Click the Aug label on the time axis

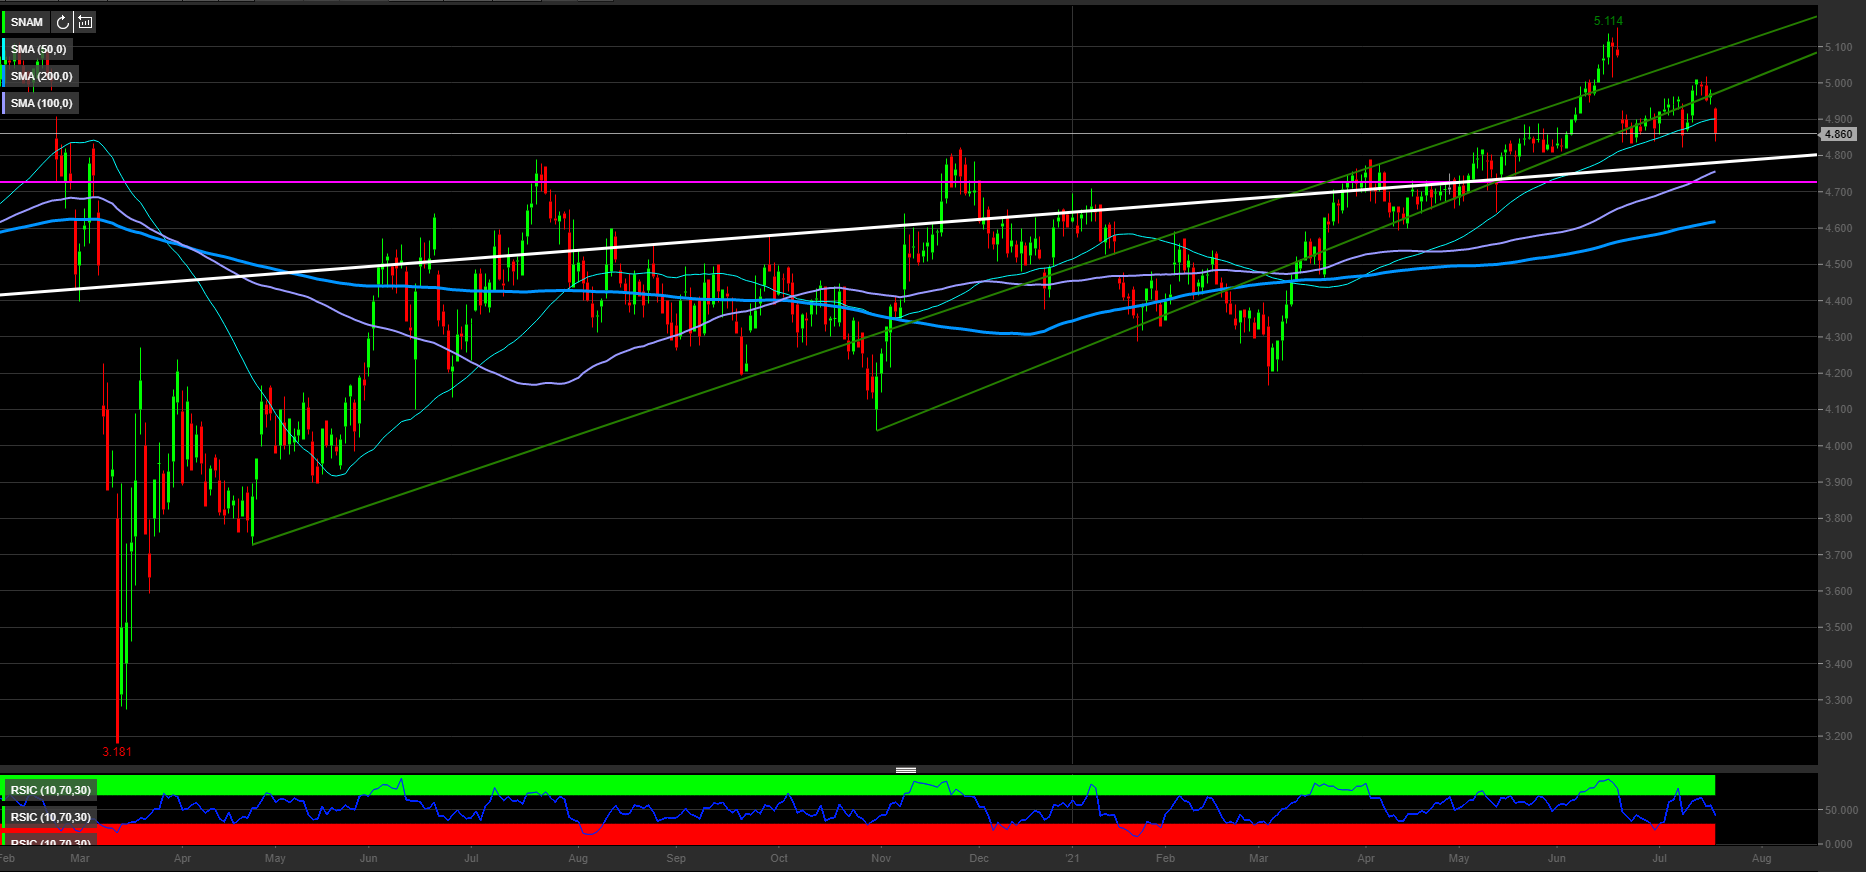(x=1761, y=858)
